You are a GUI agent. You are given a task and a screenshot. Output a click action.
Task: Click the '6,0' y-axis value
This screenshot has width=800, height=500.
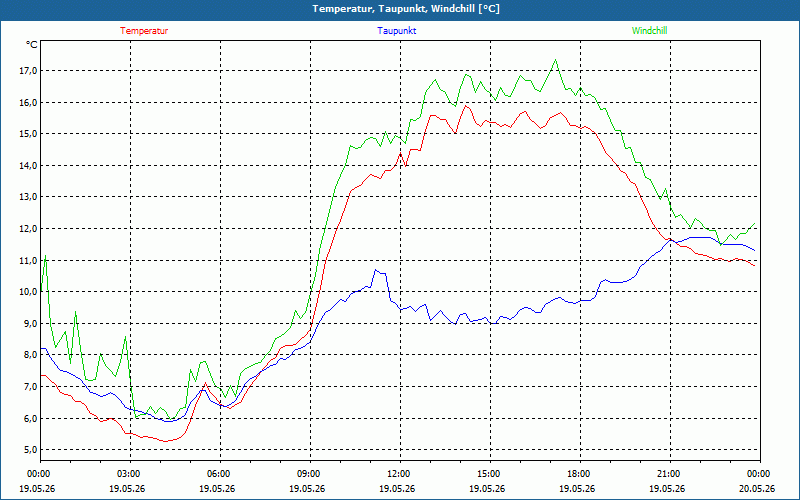click(x=31, y=418)
